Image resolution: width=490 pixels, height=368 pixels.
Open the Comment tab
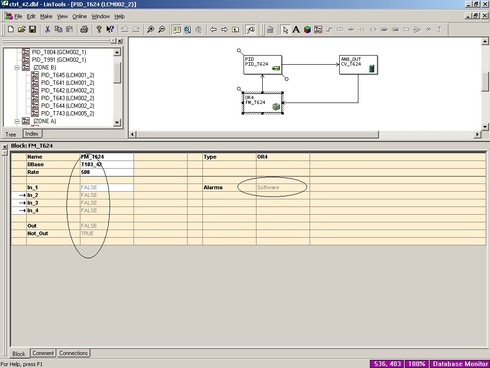tap(43, 353)
